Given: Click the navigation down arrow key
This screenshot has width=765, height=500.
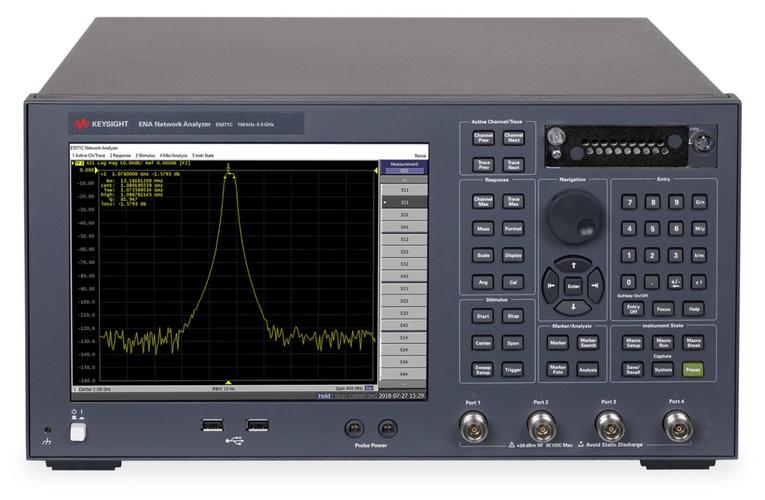Looking at the screenshot, I should pyautogui.click(x=573, y=307).
